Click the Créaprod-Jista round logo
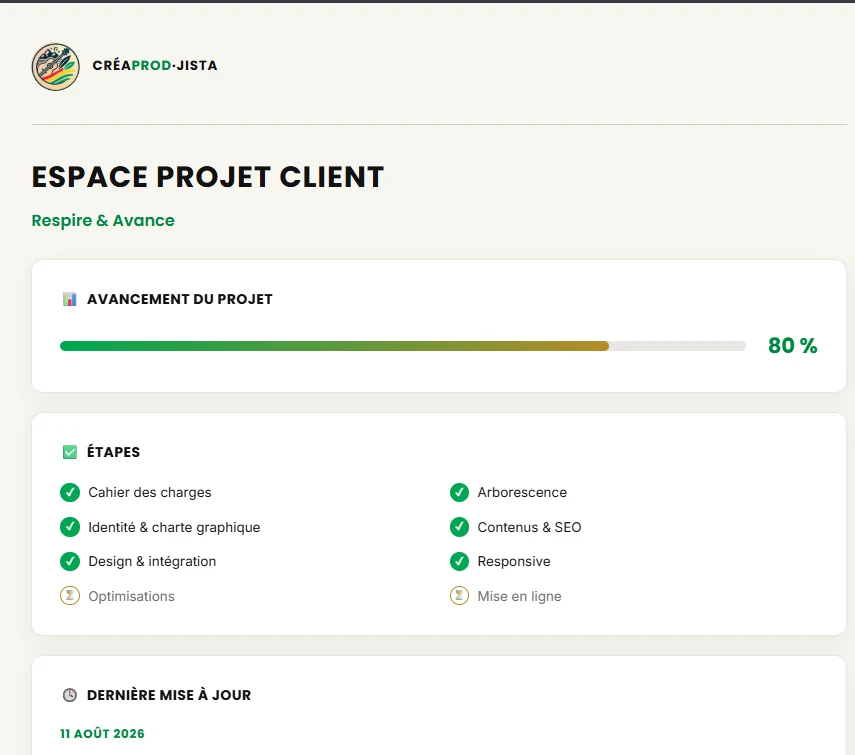This screenshot has width=855, height=755. point(56,67)
